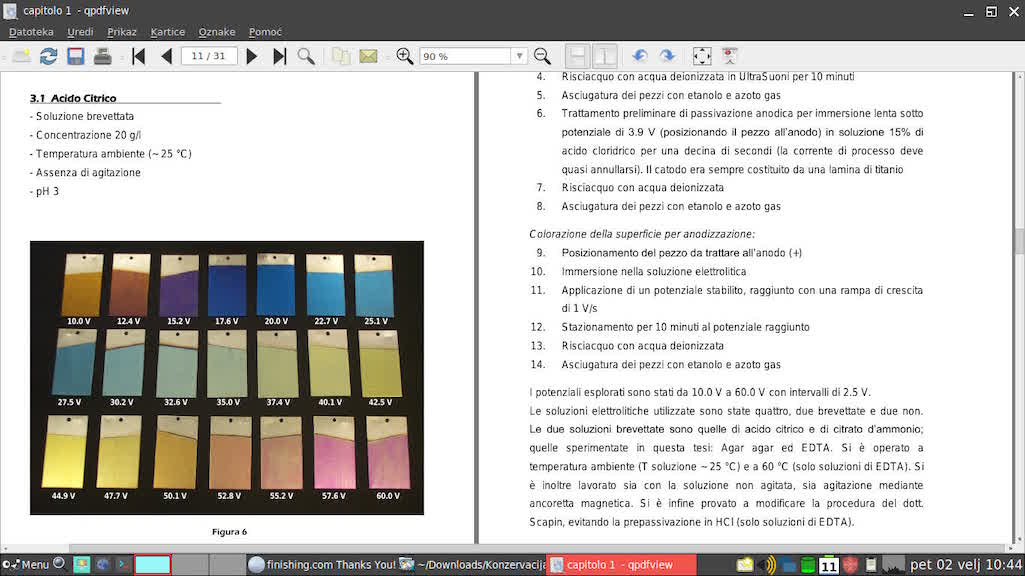The height and width of the screenshot is (576, 1025).
Task: Open the Oznake menu
Action: pyautogui.click(x=217, y=32)
